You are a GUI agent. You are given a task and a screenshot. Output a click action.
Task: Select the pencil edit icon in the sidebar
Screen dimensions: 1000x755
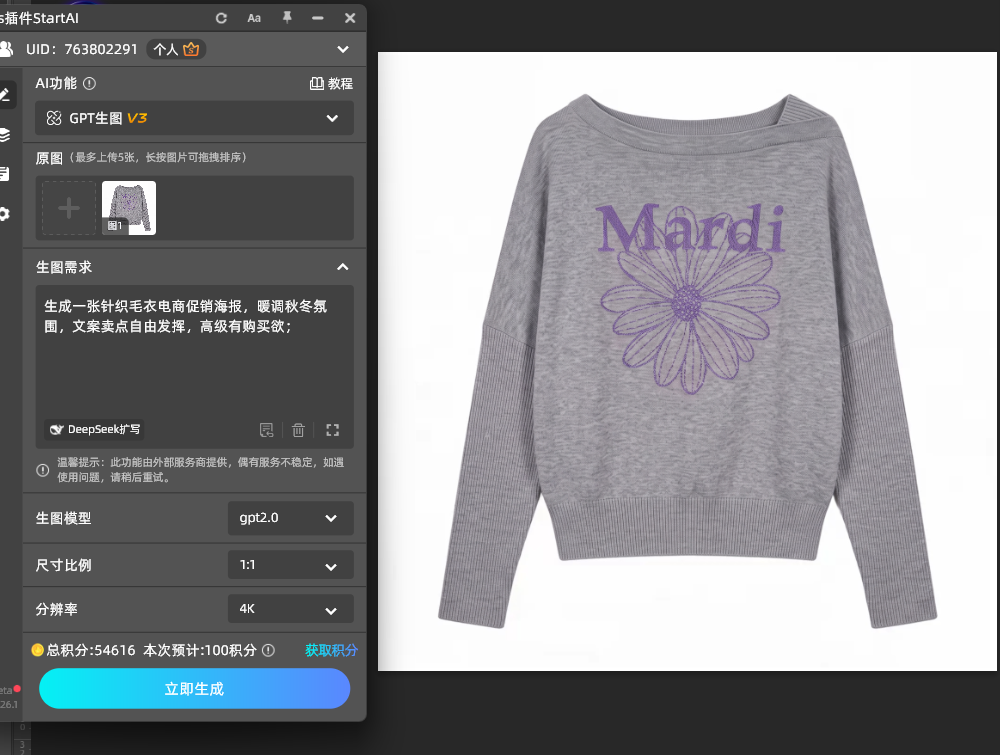click(6, 95)
